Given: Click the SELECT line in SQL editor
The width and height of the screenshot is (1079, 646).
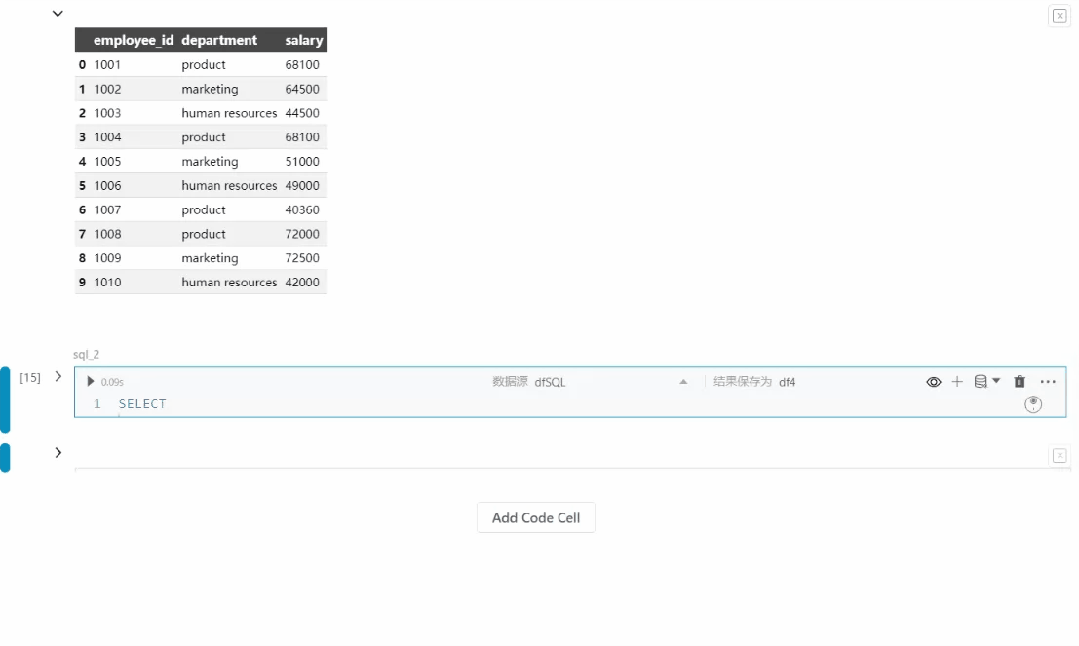Looking at the screenshot, I should pyautogui.click(x=142, y=404).
